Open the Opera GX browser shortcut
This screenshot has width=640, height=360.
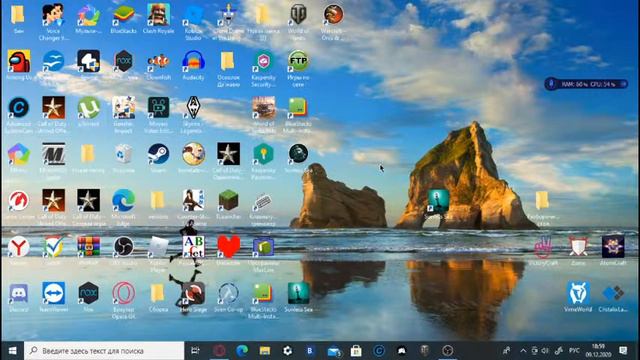(x=124, y=293)
